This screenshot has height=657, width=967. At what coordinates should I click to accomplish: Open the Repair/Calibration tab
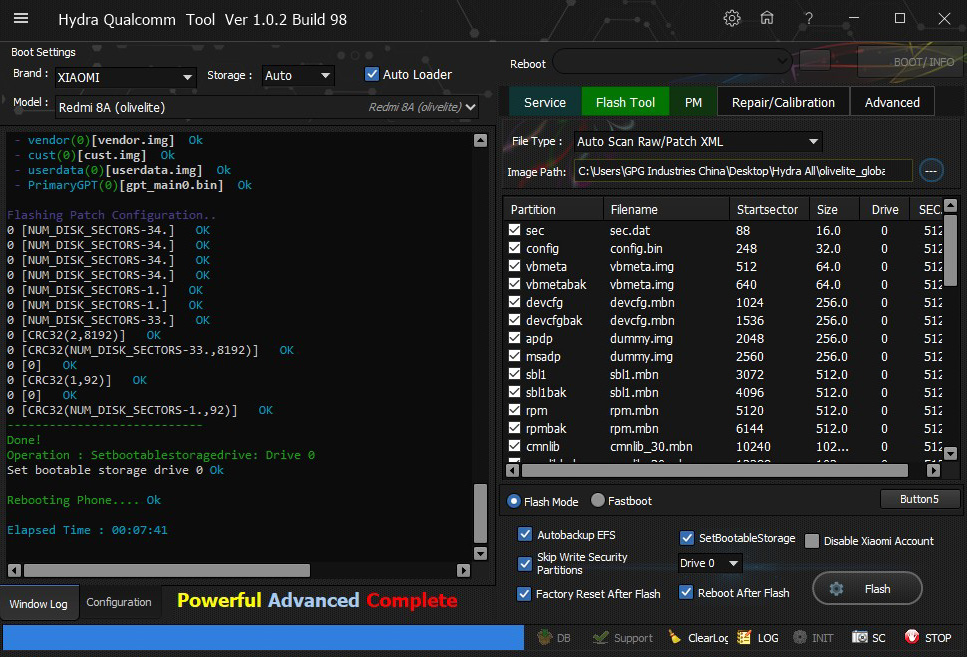coord(783,102)
